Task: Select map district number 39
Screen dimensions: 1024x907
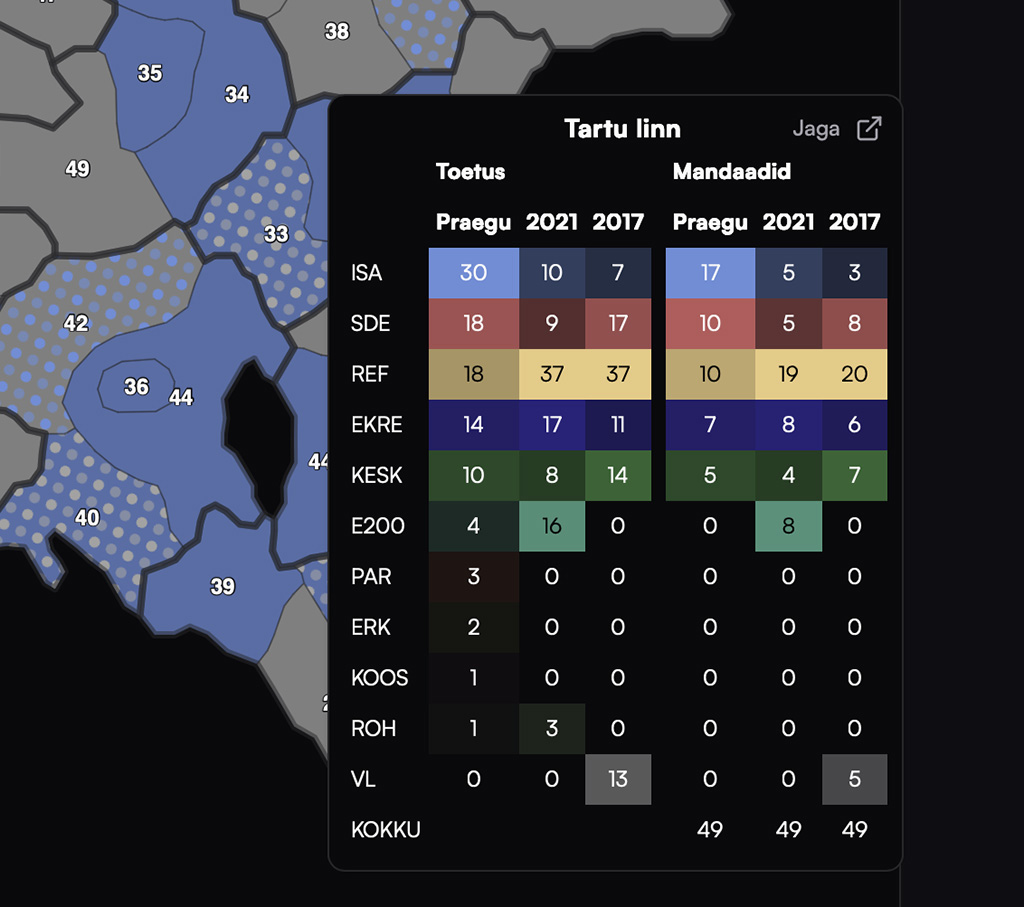Action: pyautogui.click(x=222, y=586)
